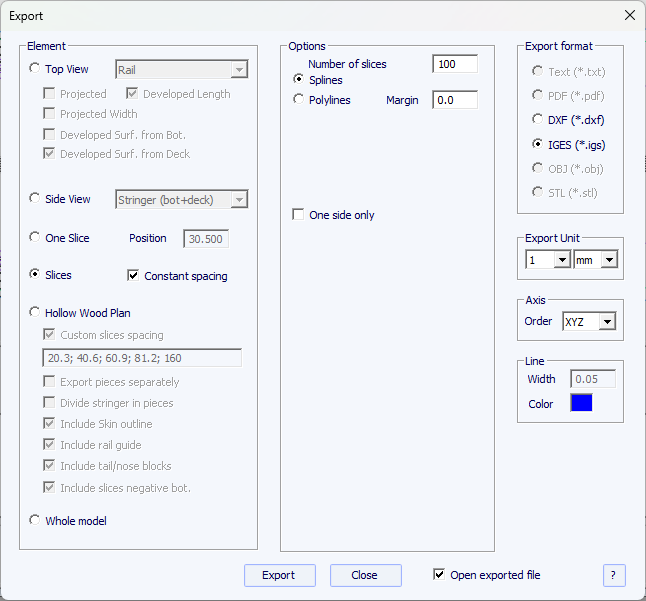This screenshot has width=646, height=601.
Task: Switch to Polylines option
Action: 298,100
